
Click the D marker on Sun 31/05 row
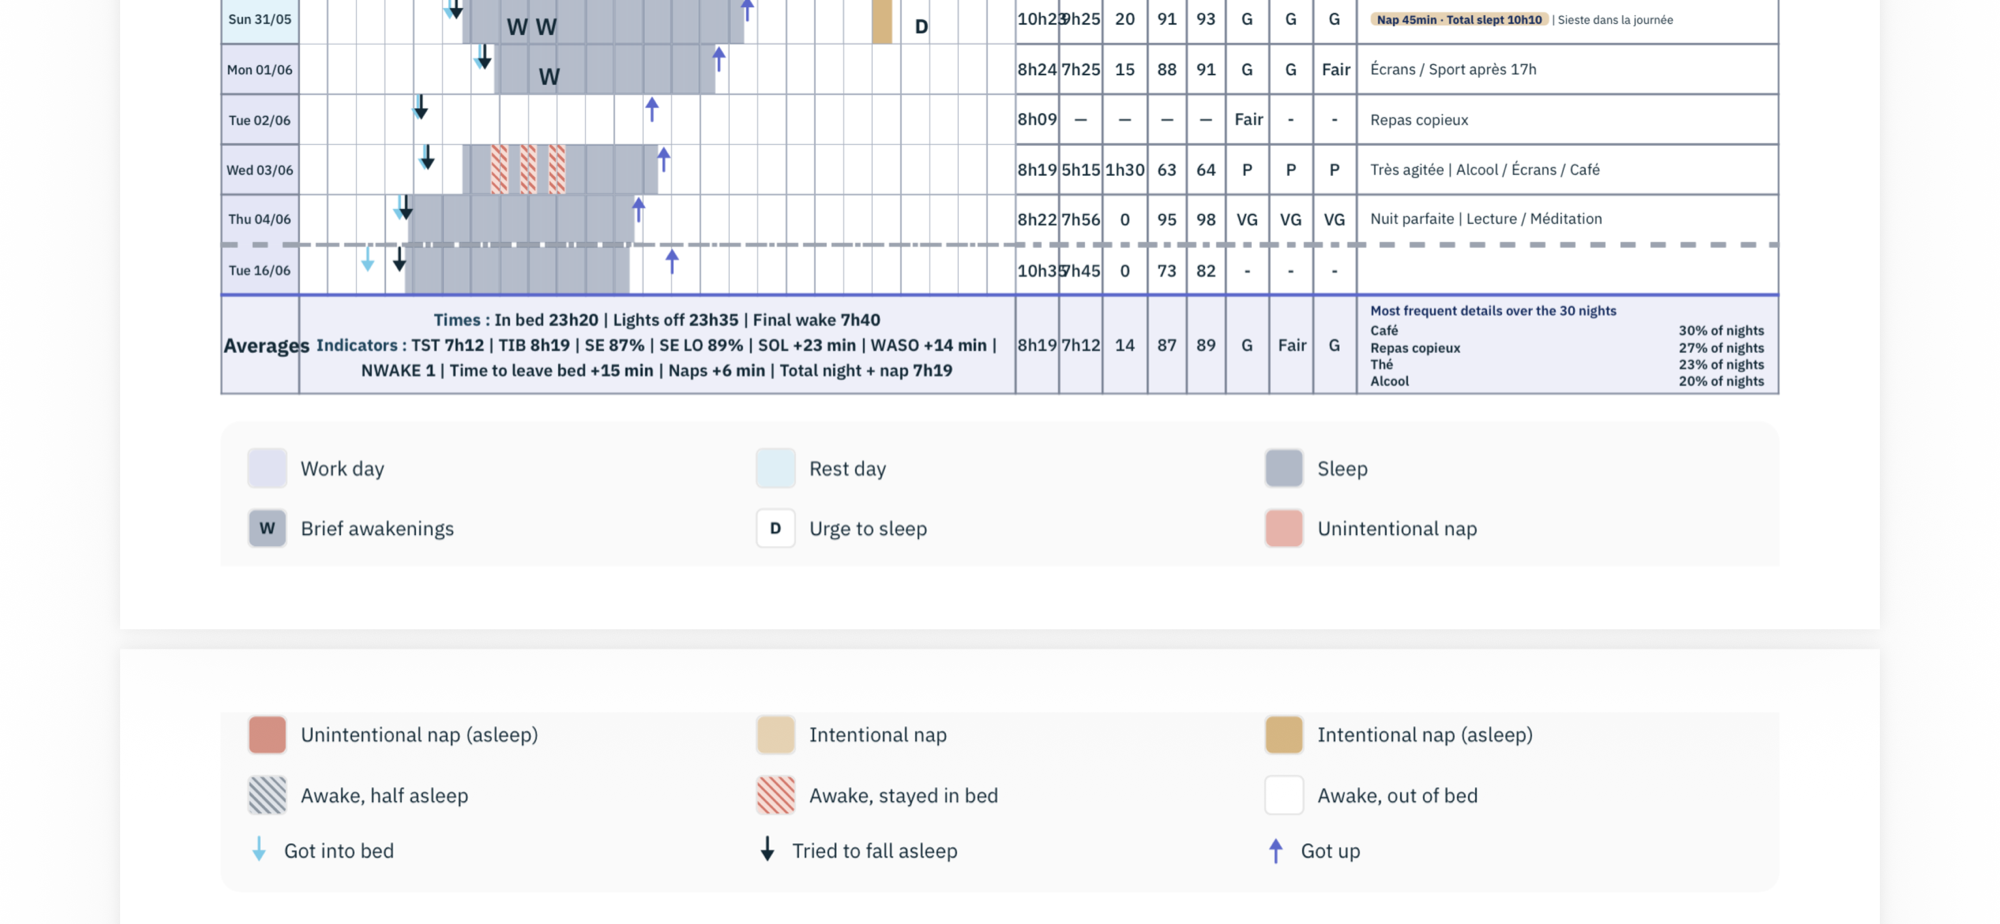tap(921, 27)
